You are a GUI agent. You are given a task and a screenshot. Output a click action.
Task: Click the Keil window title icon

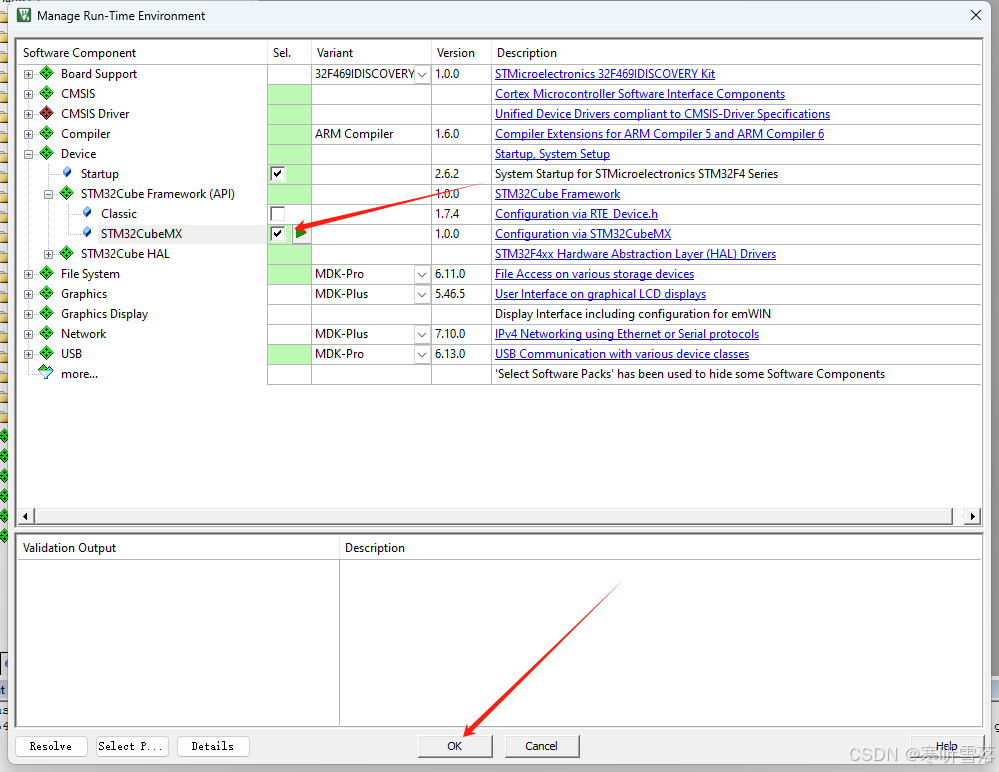[24, 15]
